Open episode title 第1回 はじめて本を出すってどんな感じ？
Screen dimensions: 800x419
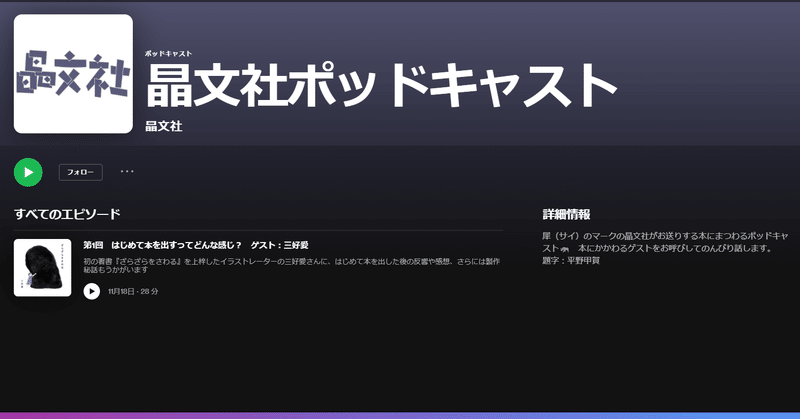pyautogui.click(x=196, y=245)
